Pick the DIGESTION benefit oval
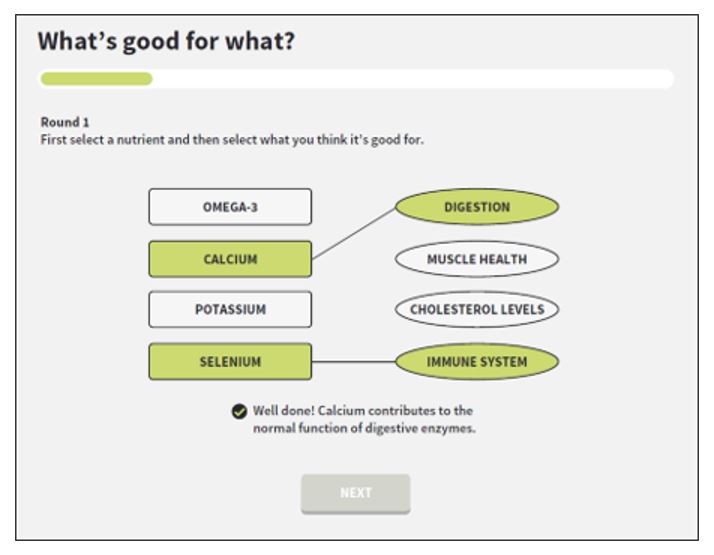The image size is (714, 555). tap(477, 207)
